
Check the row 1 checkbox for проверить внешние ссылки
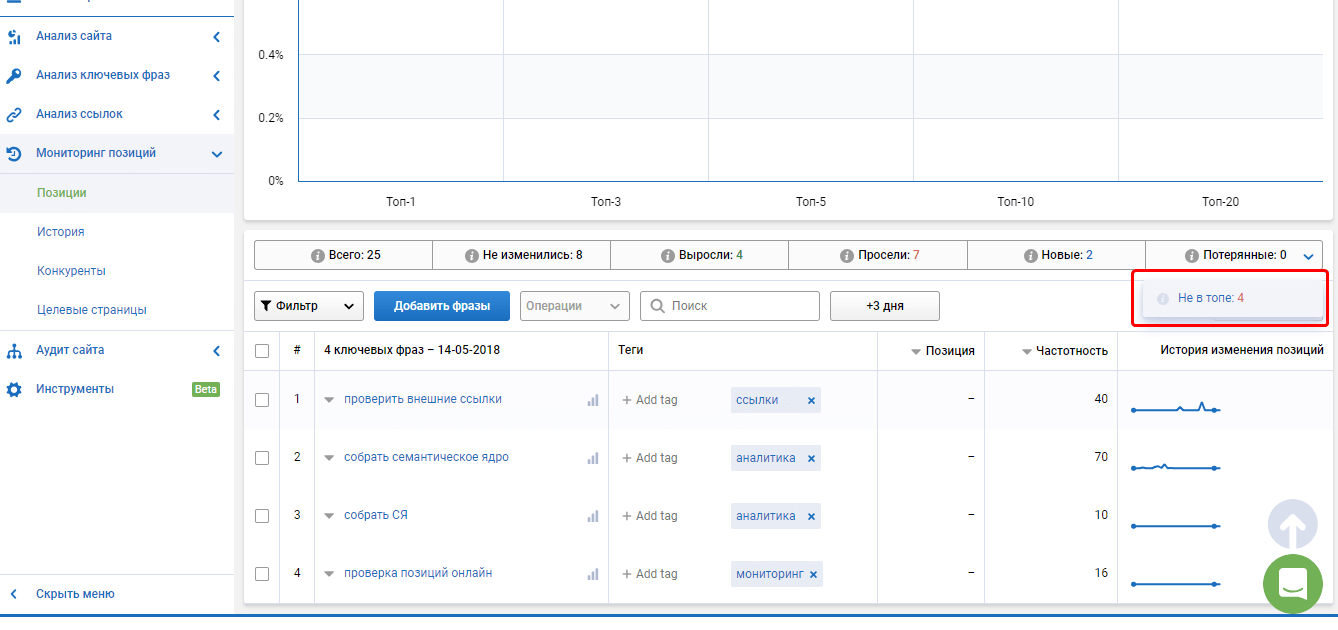(x=262, y=400)
